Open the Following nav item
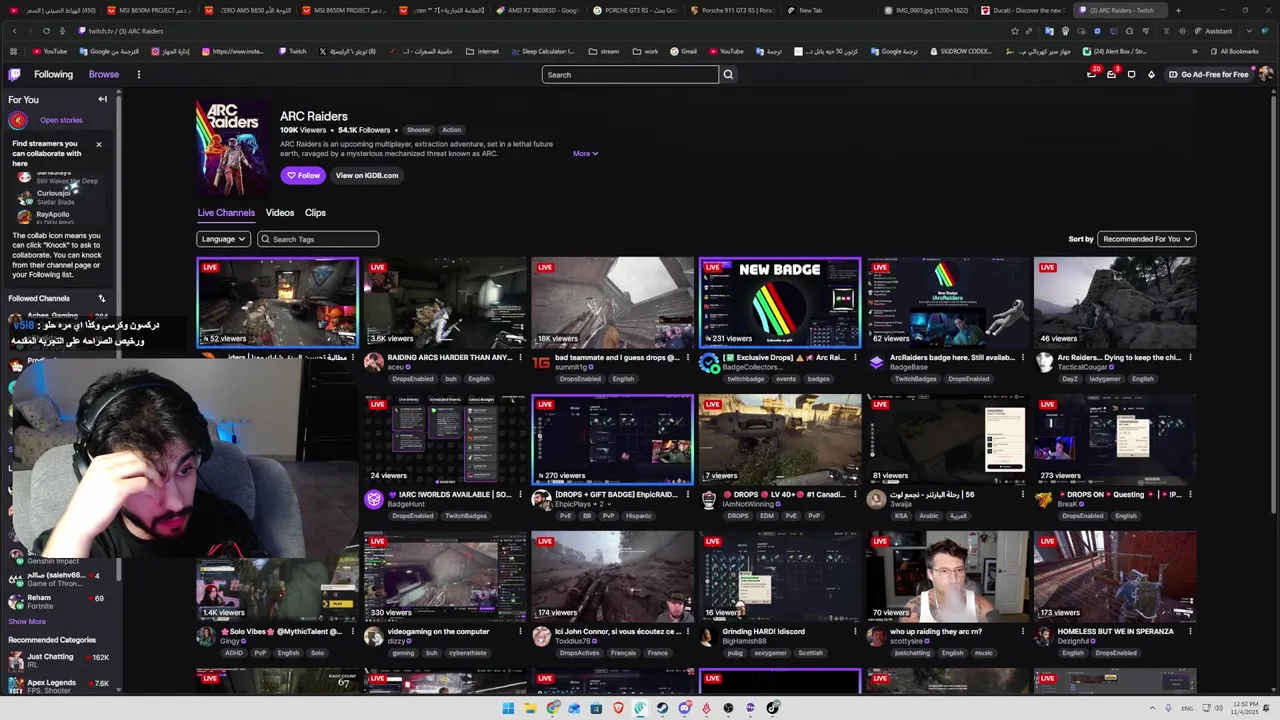The image size is (1280, 720). point(53,74)
